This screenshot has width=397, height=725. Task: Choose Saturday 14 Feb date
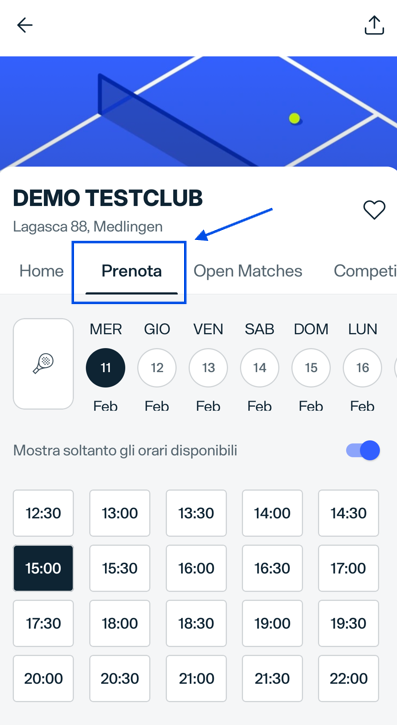(x=260, y=368)
